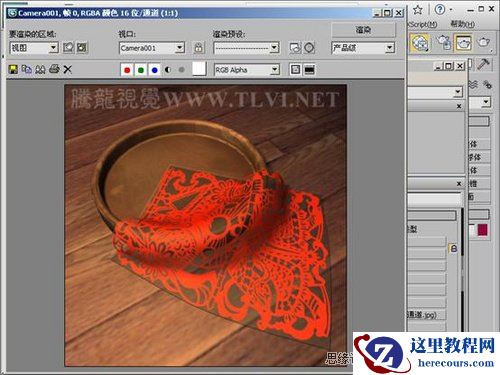Clear the rendered frame with X icon

tap(68, 69)
